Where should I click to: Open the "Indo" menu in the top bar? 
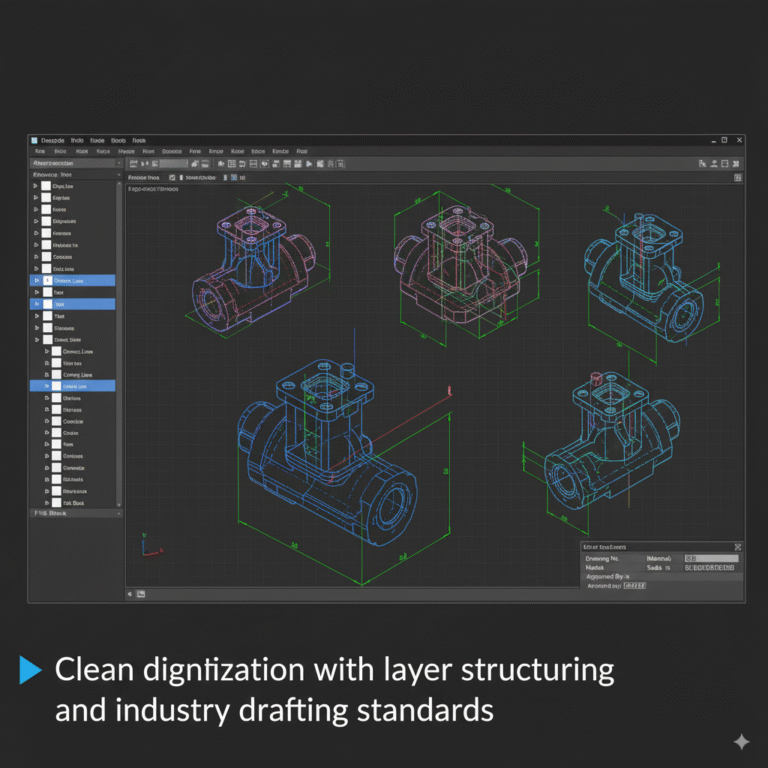[x=75, y=141]
